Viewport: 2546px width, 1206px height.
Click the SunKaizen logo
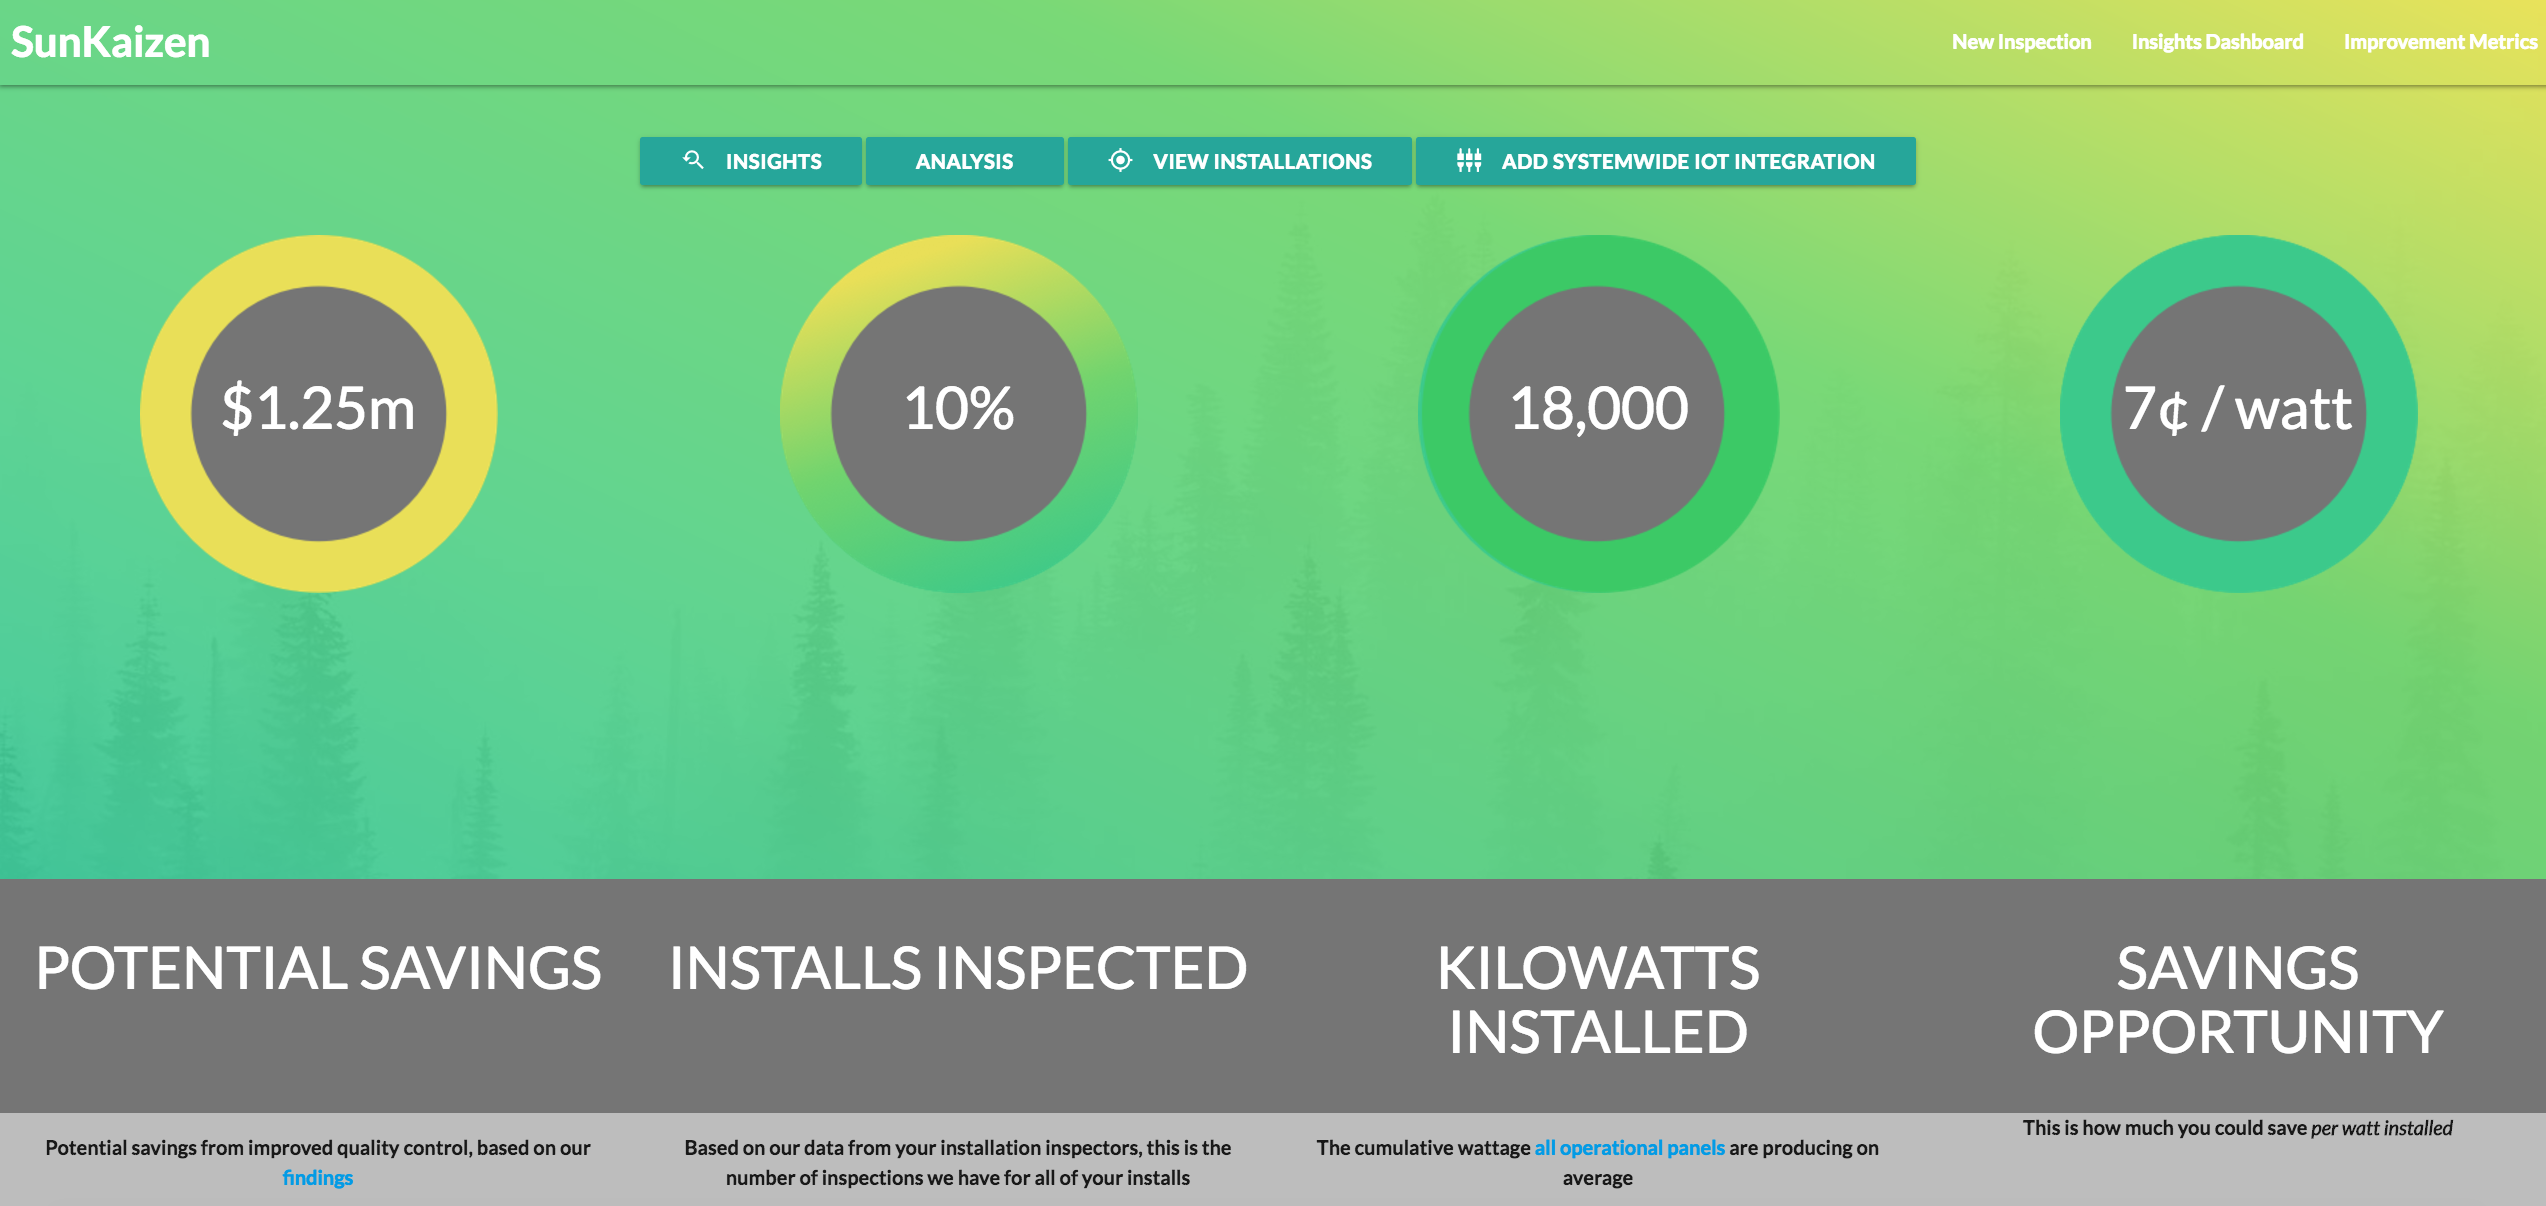click(x=110, y=42)
